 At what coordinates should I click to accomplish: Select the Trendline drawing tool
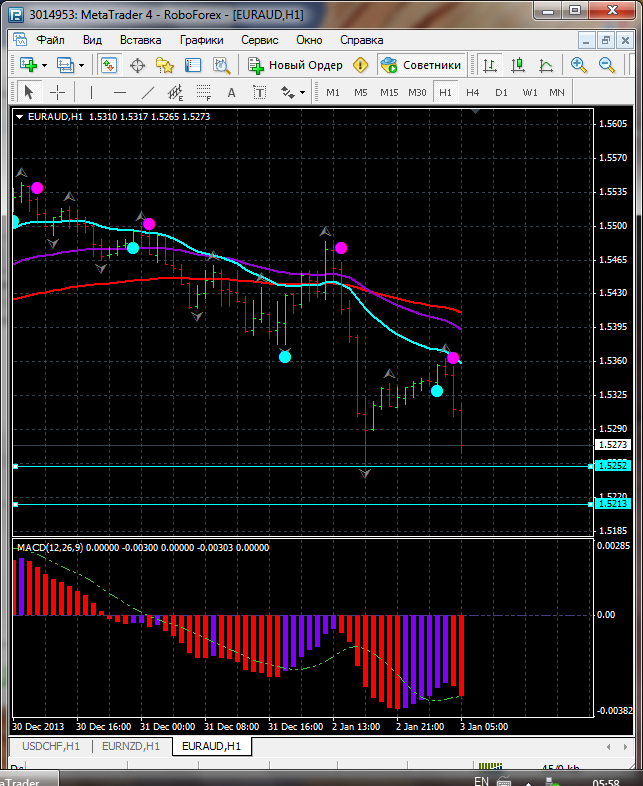click(x=147, y=92)
